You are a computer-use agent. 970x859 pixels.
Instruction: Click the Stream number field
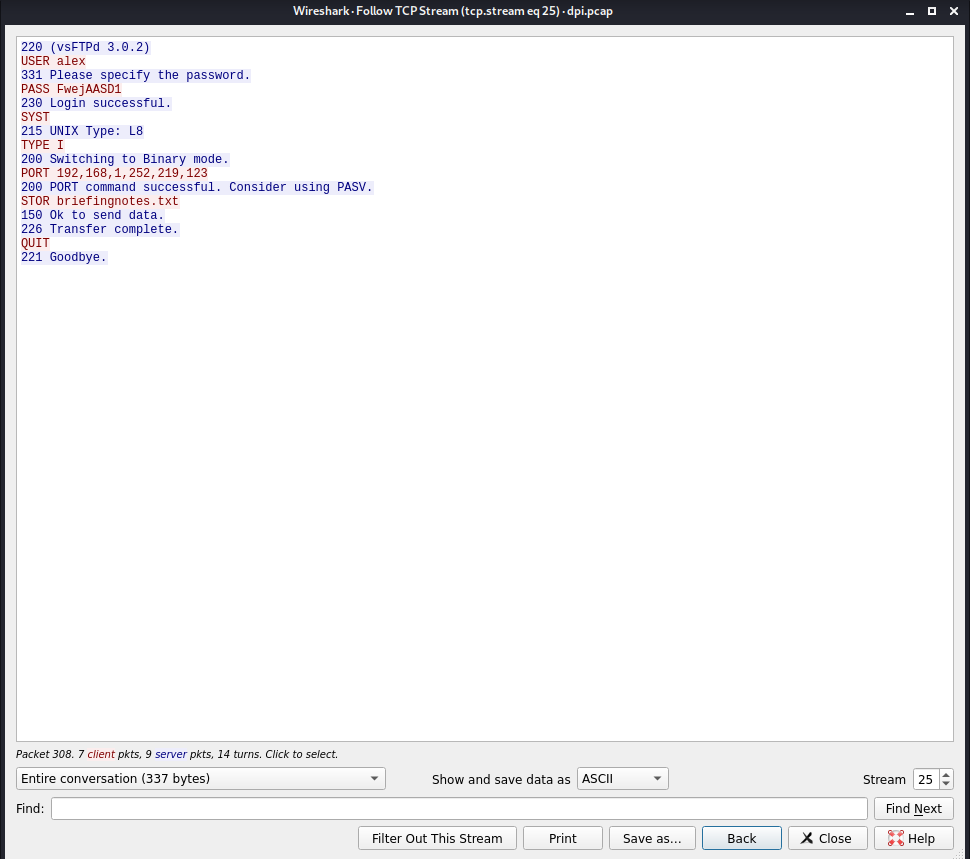[926, 779]
